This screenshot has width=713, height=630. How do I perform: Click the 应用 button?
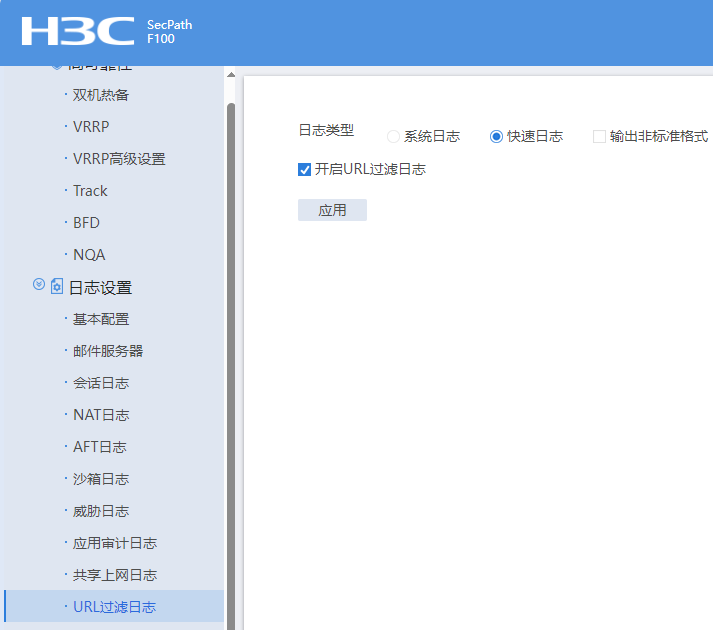click(332, 210)
